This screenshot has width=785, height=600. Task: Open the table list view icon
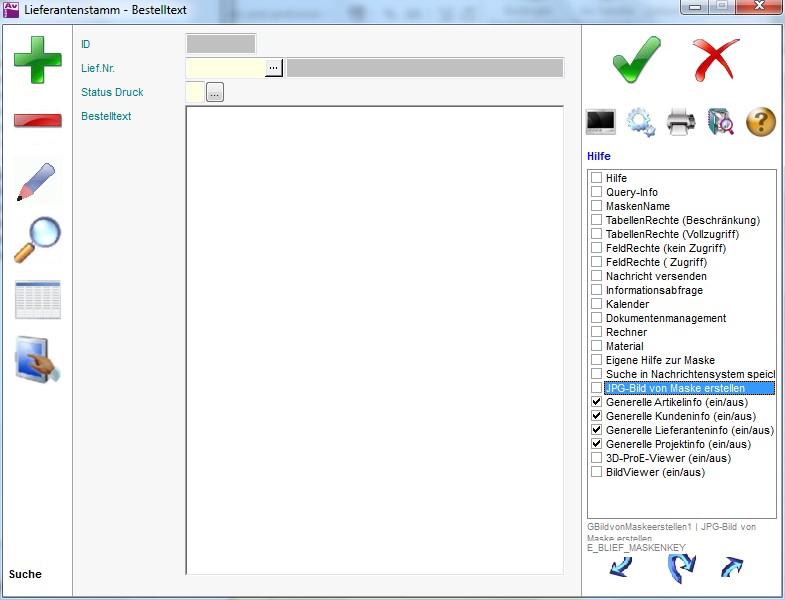point(37,300)
